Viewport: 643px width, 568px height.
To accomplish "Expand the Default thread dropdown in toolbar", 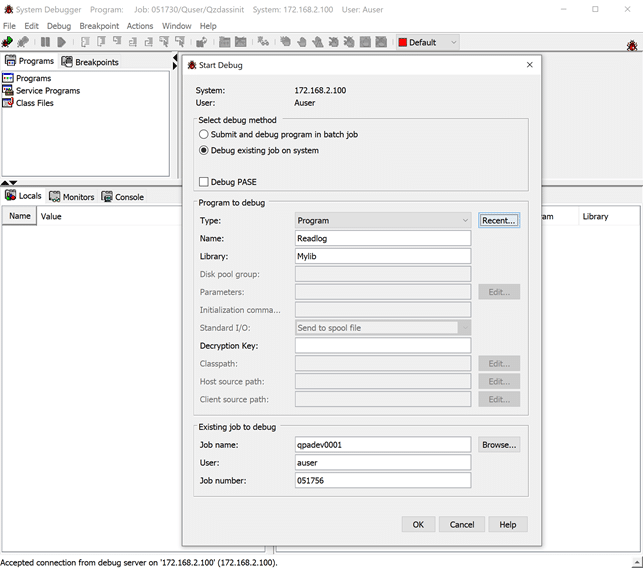I will (x=453, y=42).
